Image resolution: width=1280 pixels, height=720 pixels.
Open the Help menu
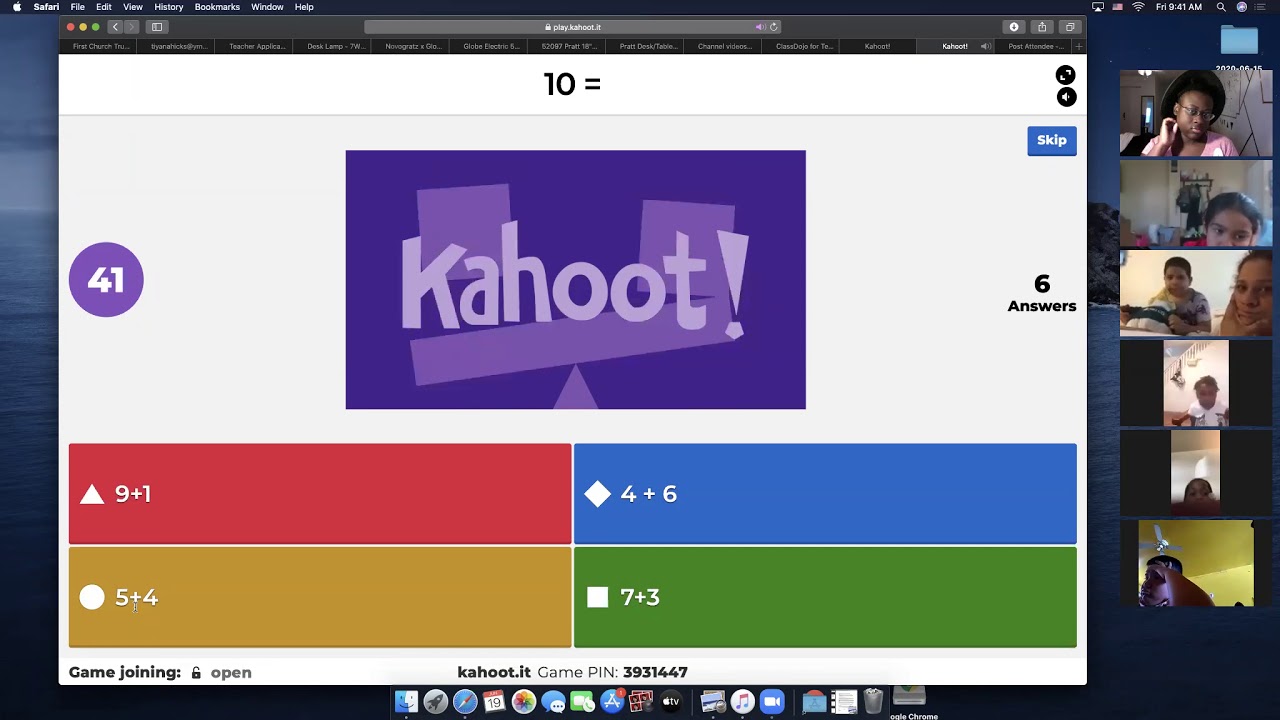(304, 7)
